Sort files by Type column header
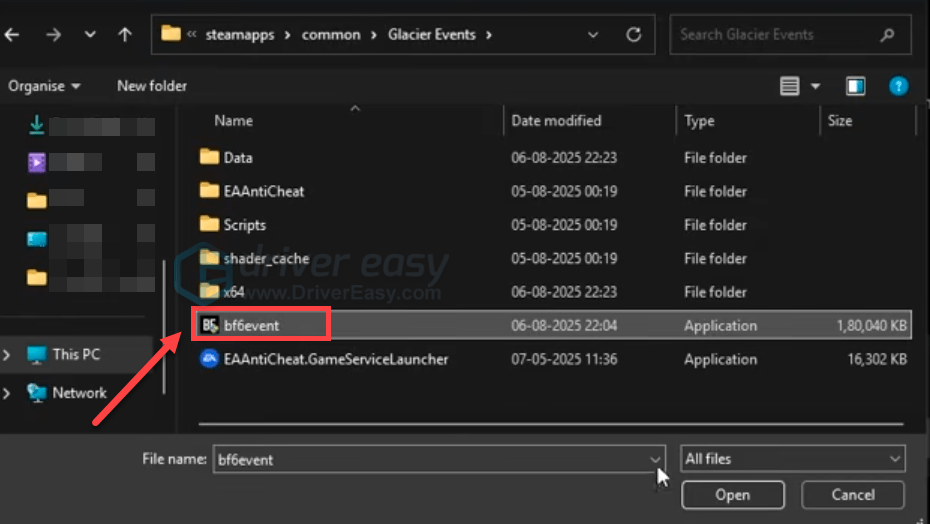This screenshot has width=930, height=524. pyautogui.click(x=699, y=121)
